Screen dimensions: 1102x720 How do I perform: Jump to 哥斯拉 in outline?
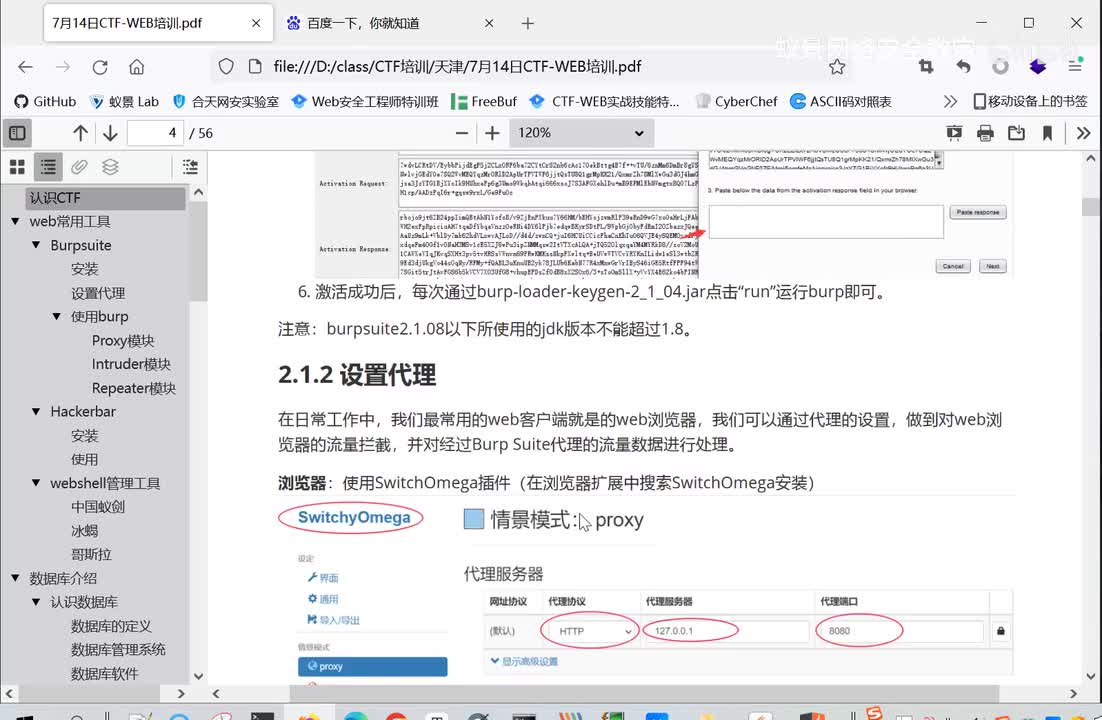tap(91, 554)
